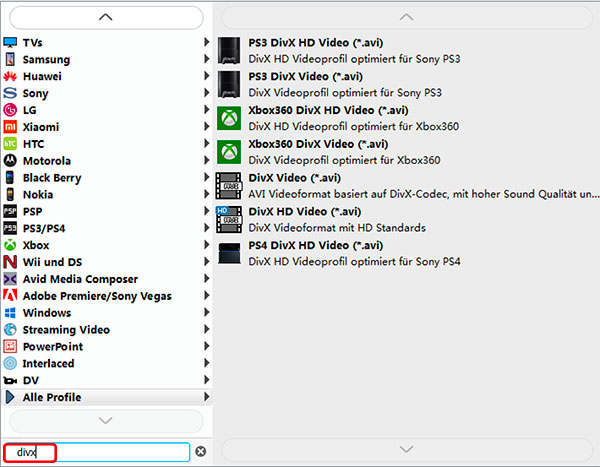Click the Xbox logo in category list
600x467 pixels.
click(10, 245)
